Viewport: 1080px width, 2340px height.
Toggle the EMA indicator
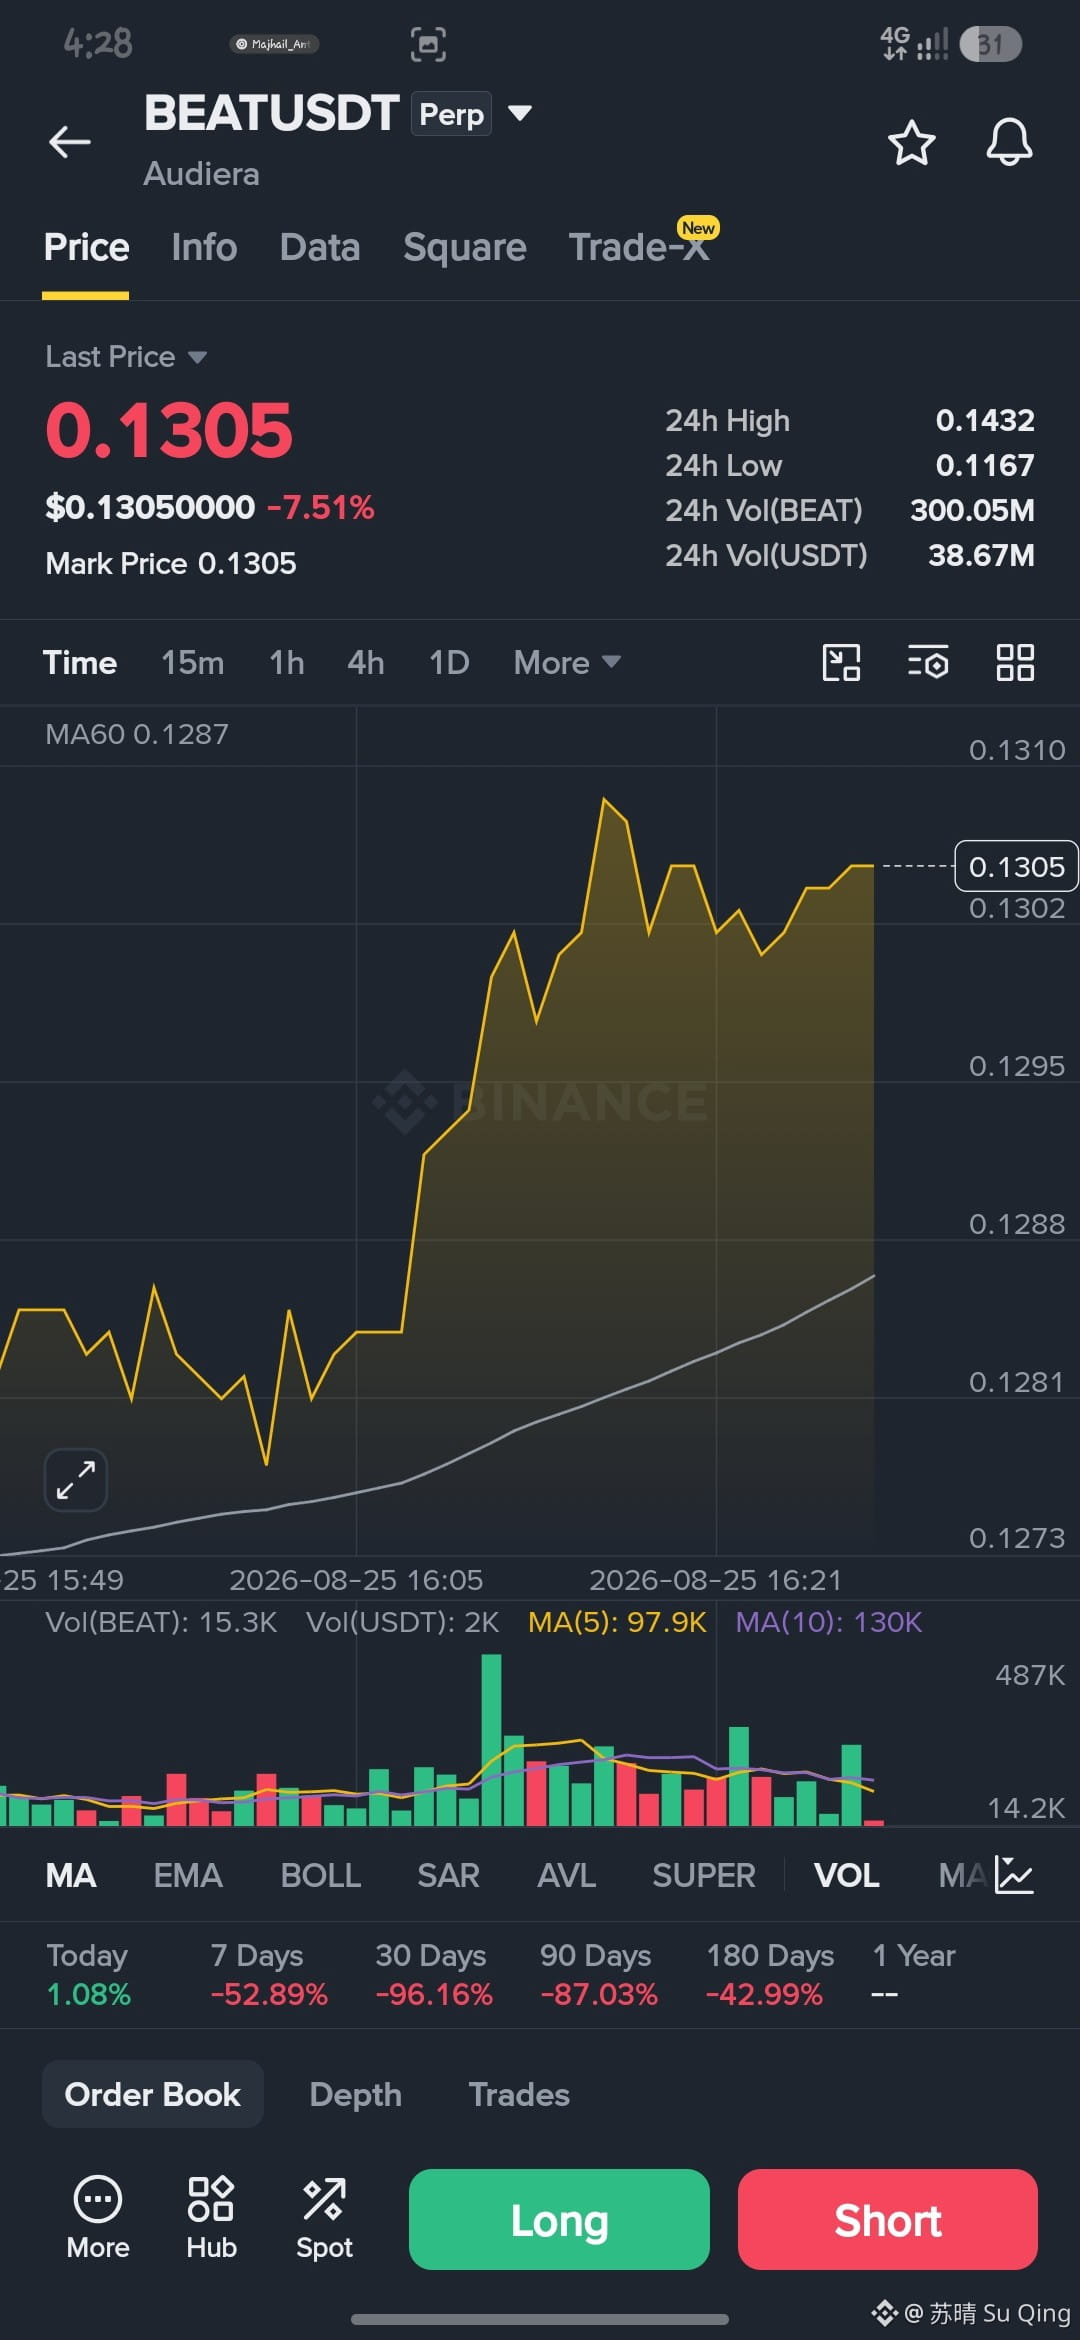coord(188,1875)
